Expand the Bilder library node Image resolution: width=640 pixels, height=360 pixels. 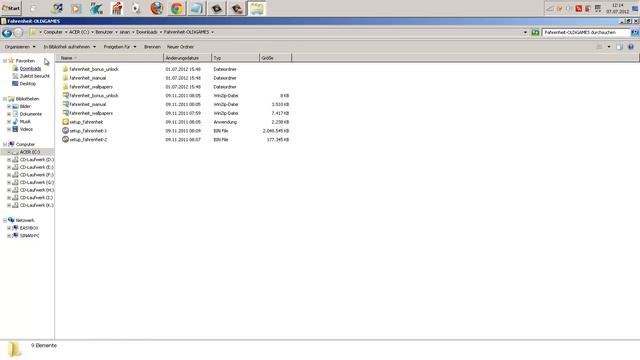coord(9,107)
